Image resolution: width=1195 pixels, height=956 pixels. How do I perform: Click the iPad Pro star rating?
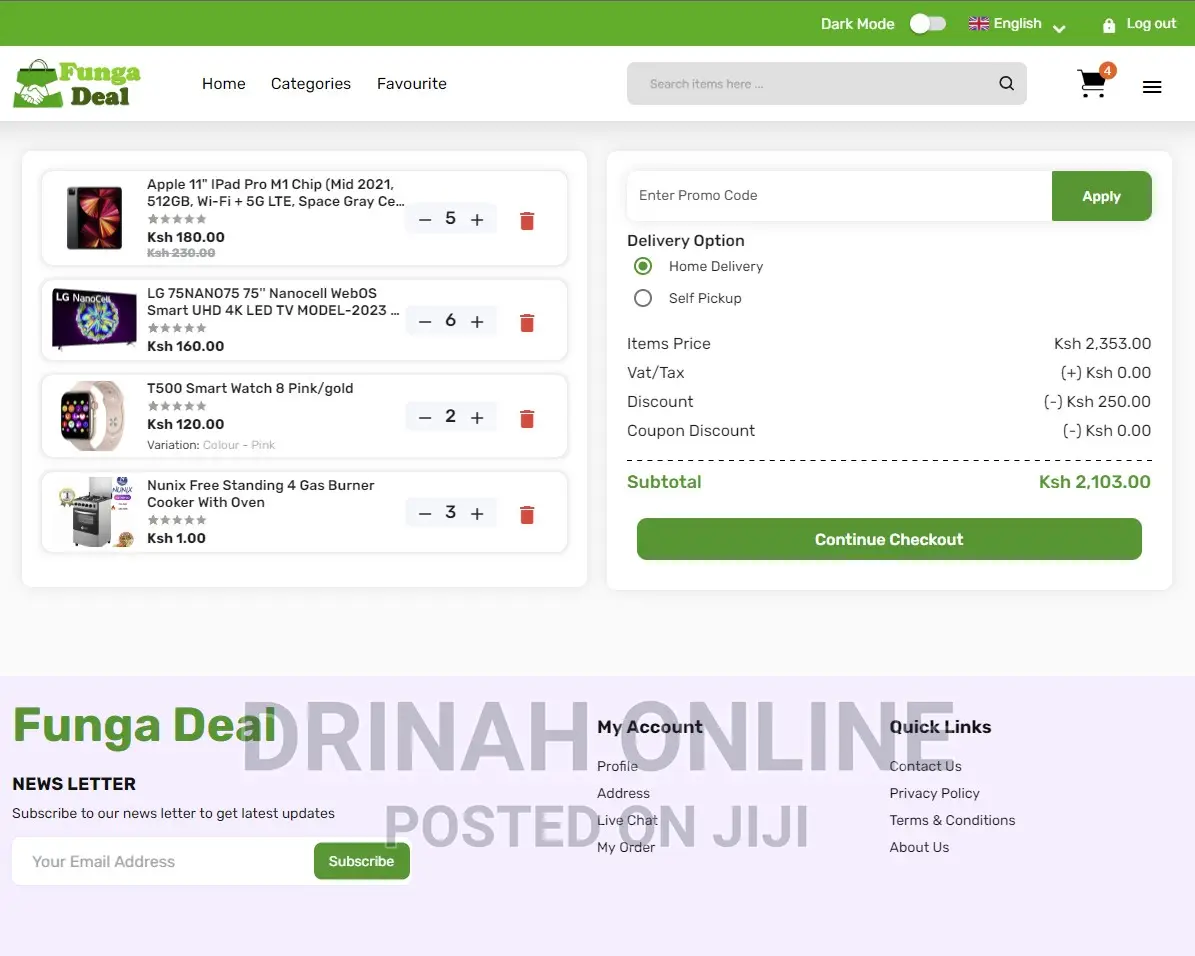(177, 220)
